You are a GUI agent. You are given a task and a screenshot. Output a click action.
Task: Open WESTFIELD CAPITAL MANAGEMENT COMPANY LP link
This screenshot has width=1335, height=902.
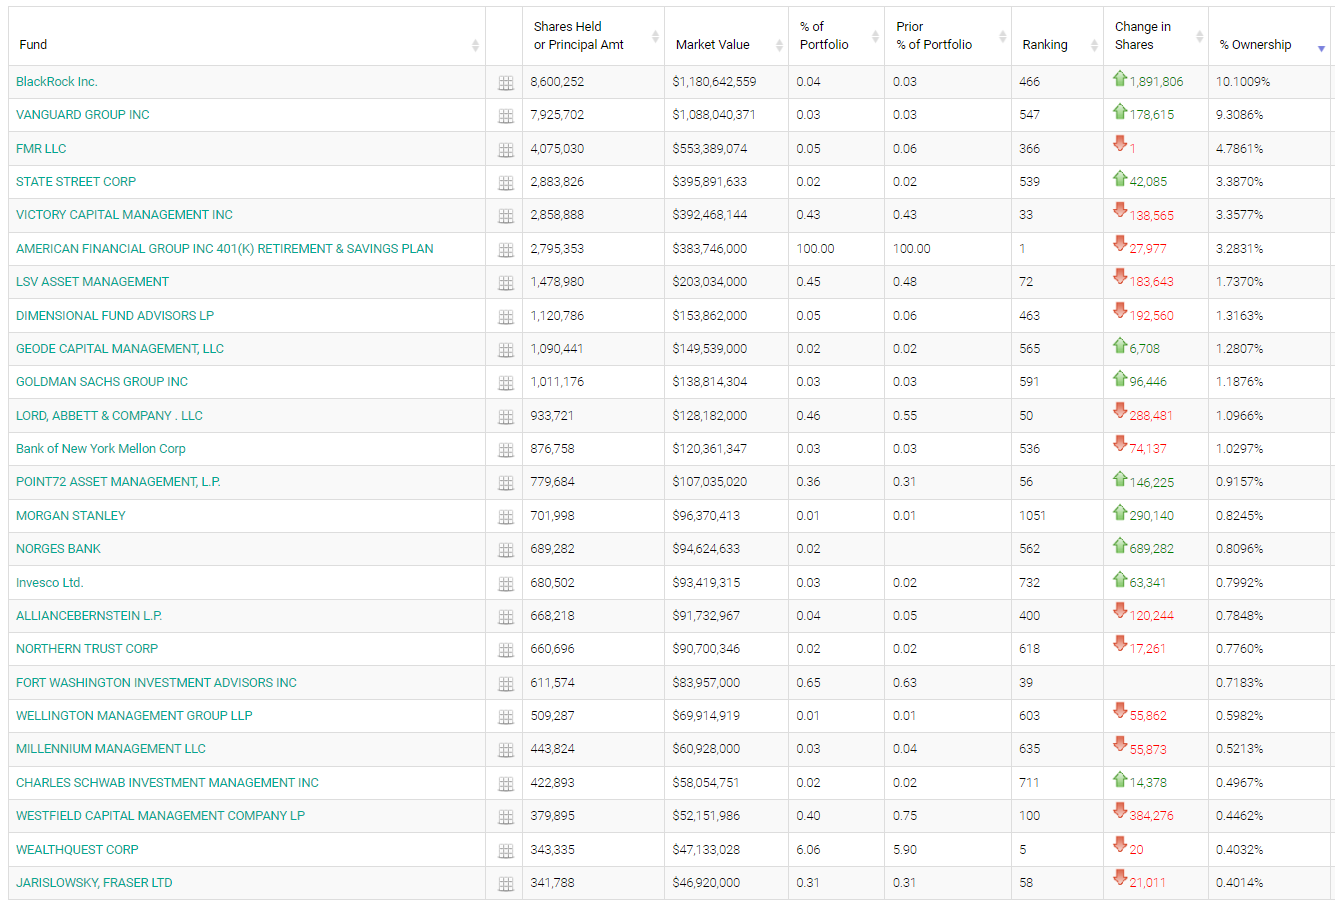click(160, 816)
